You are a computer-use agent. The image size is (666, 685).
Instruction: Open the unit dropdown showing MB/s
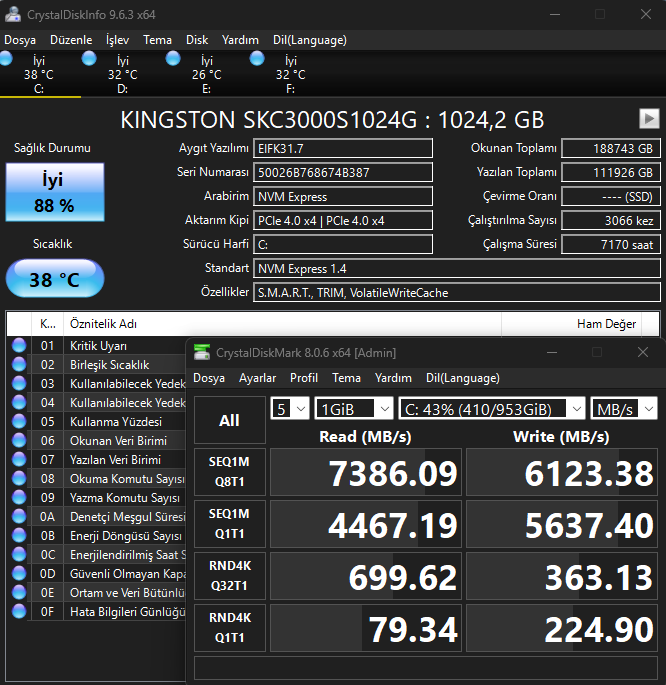624,408
